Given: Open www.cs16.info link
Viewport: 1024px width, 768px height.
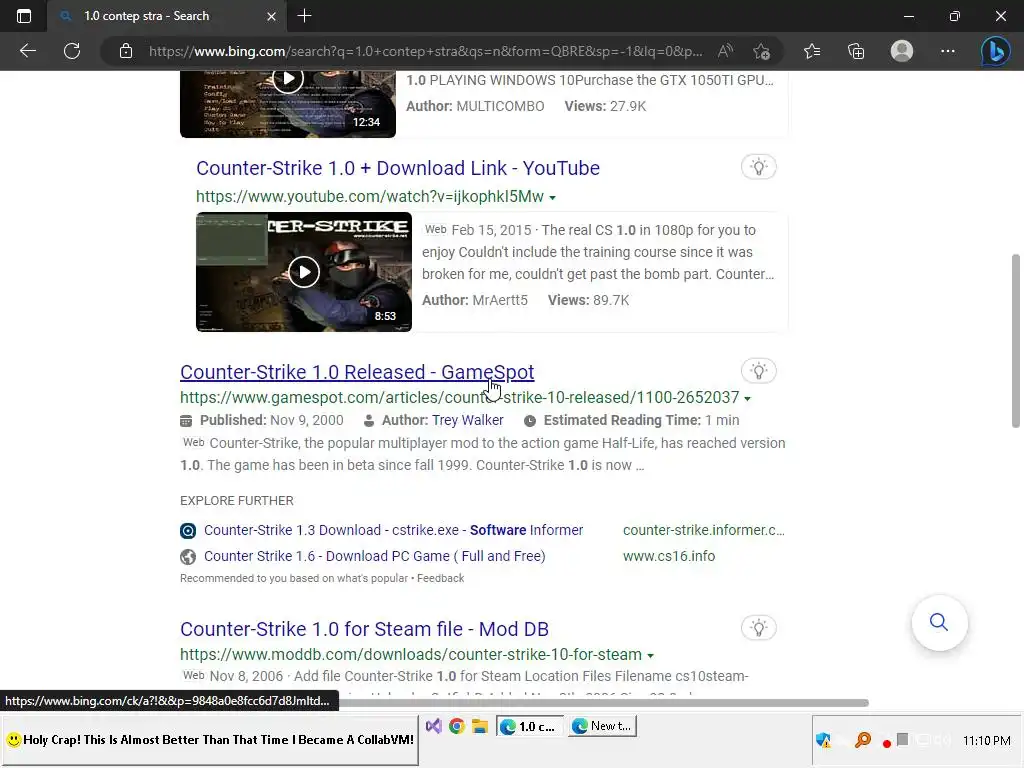Looking at the screenshot, I should tap(669, 556).
